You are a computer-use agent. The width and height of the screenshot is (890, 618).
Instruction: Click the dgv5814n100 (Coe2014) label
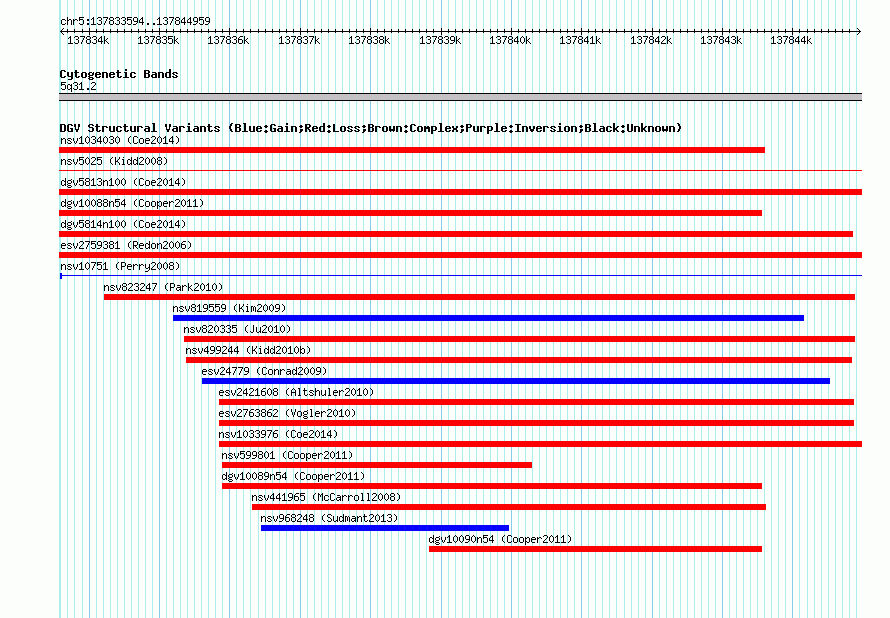coord(123,224)
